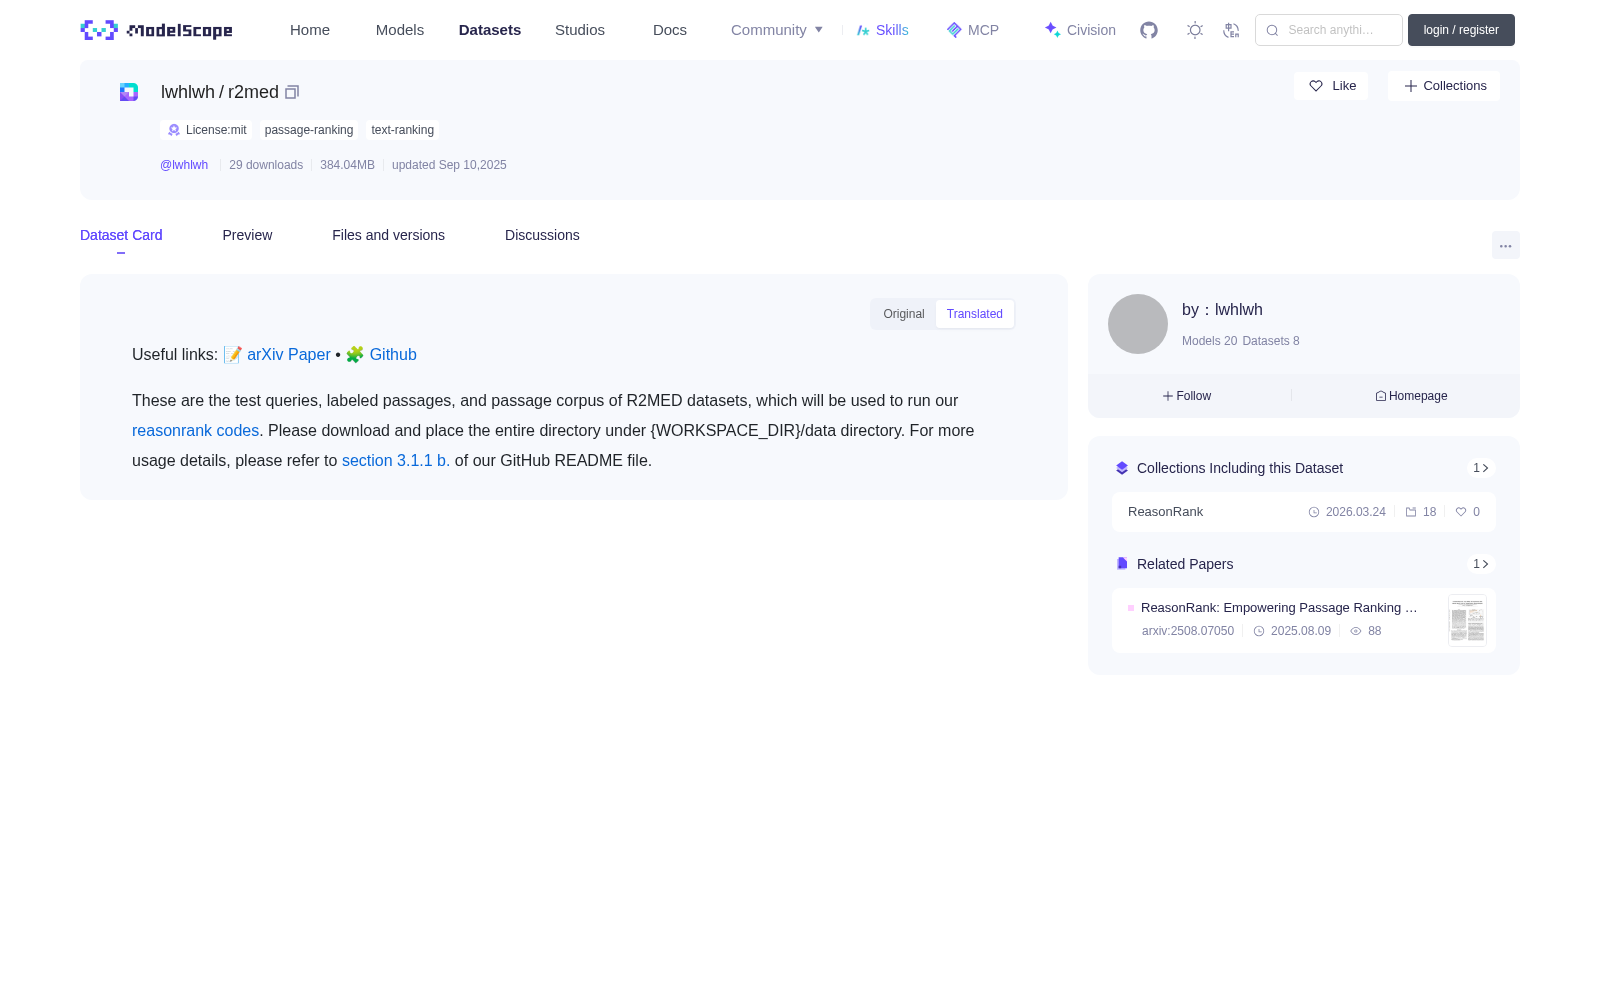Open Studios in navigation
1600x1000 pixels.
point(580,30)
